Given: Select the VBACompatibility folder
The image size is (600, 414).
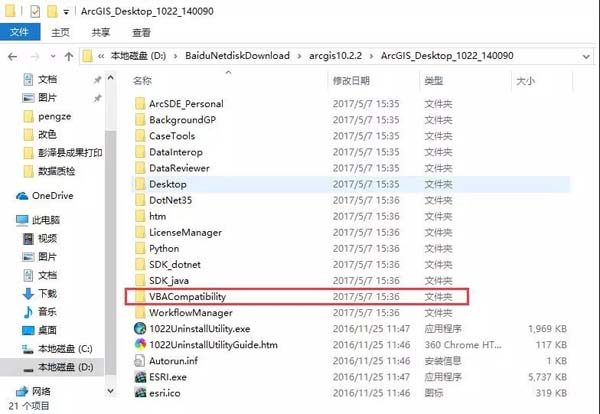Looking at the screenshot, I should [x=297, y=297].
